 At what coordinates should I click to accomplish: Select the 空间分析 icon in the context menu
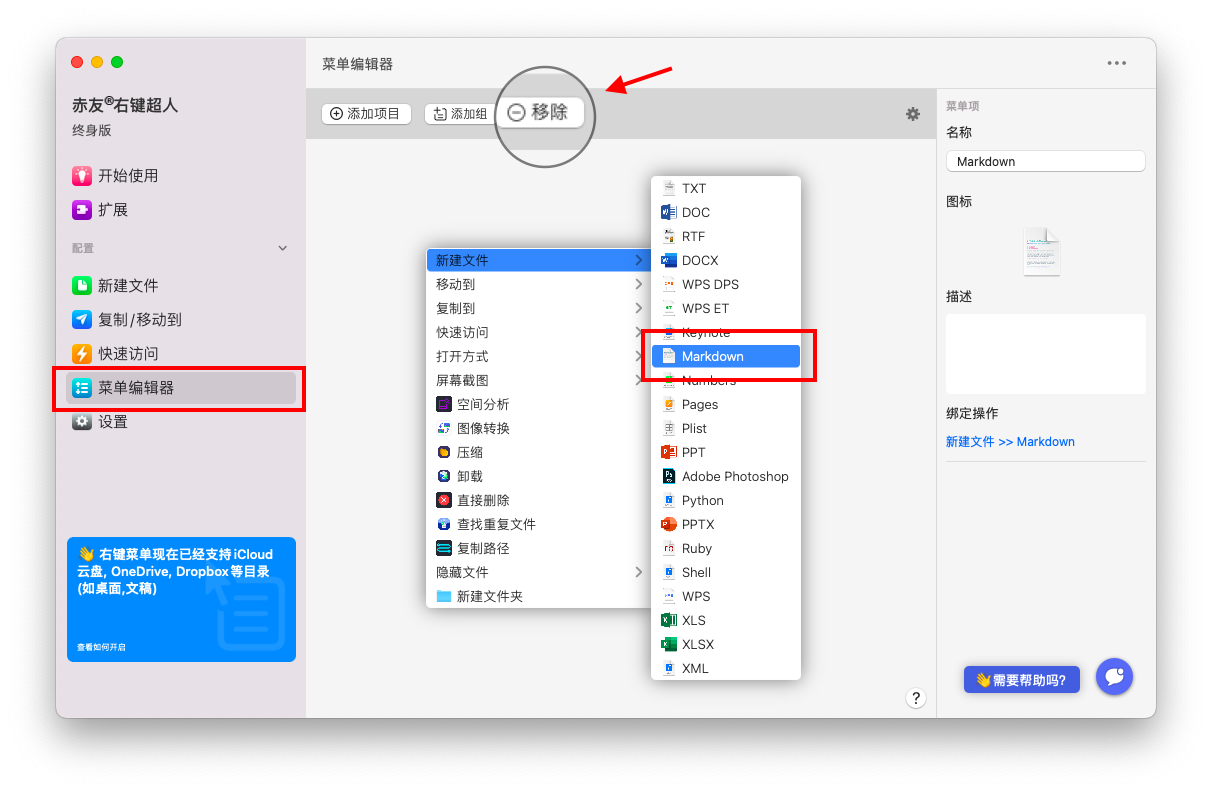444,404
